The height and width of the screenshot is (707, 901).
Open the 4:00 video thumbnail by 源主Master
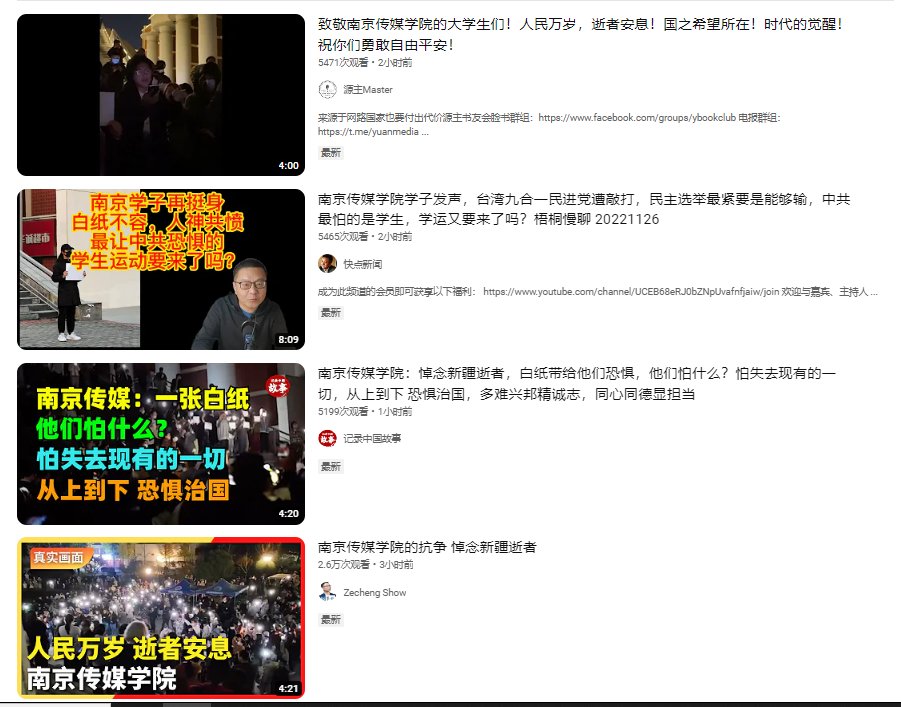coord(161,95)
